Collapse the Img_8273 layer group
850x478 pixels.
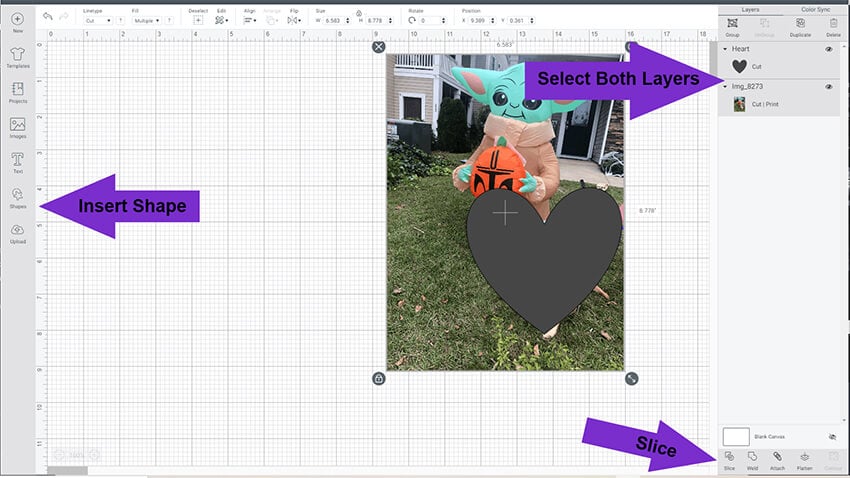click(x=725, y=86)
